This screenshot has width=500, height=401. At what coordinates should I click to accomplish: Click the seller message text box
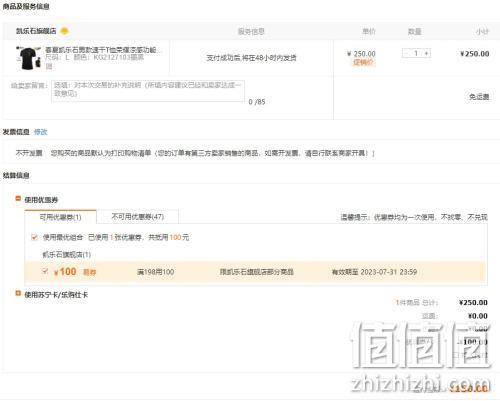[148, 91]
